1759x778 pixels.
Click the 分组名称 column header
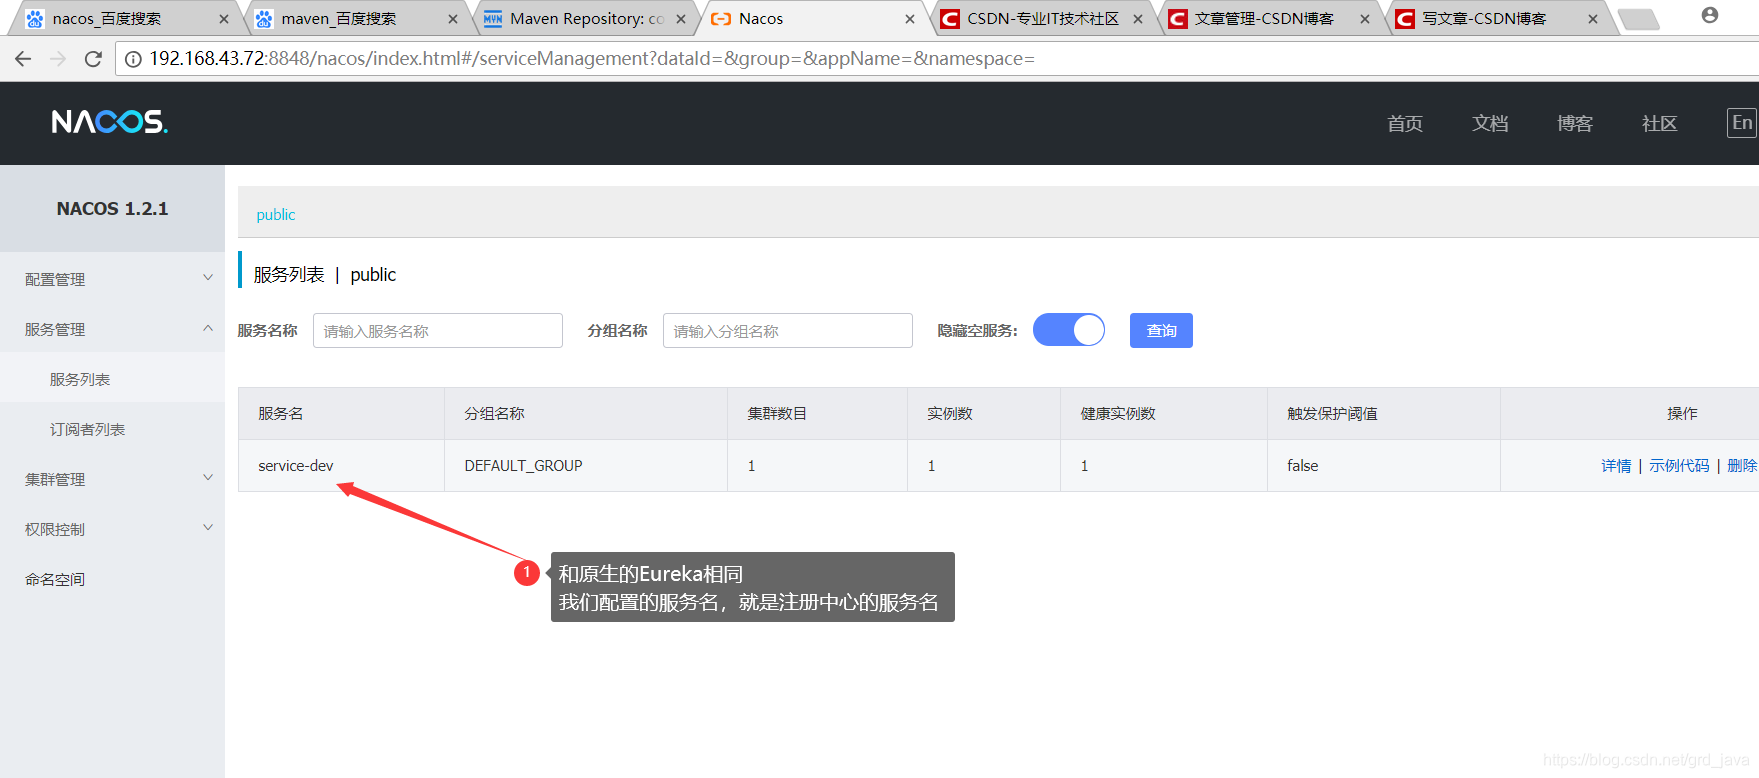pyautogui.click(x=586, y=414)
